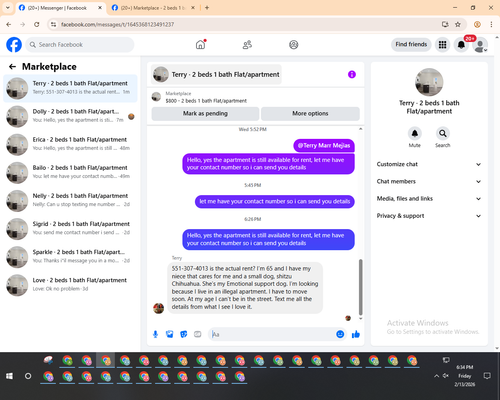
Task: Open the Windows action center notifications icon
Action: coord(487,376)
